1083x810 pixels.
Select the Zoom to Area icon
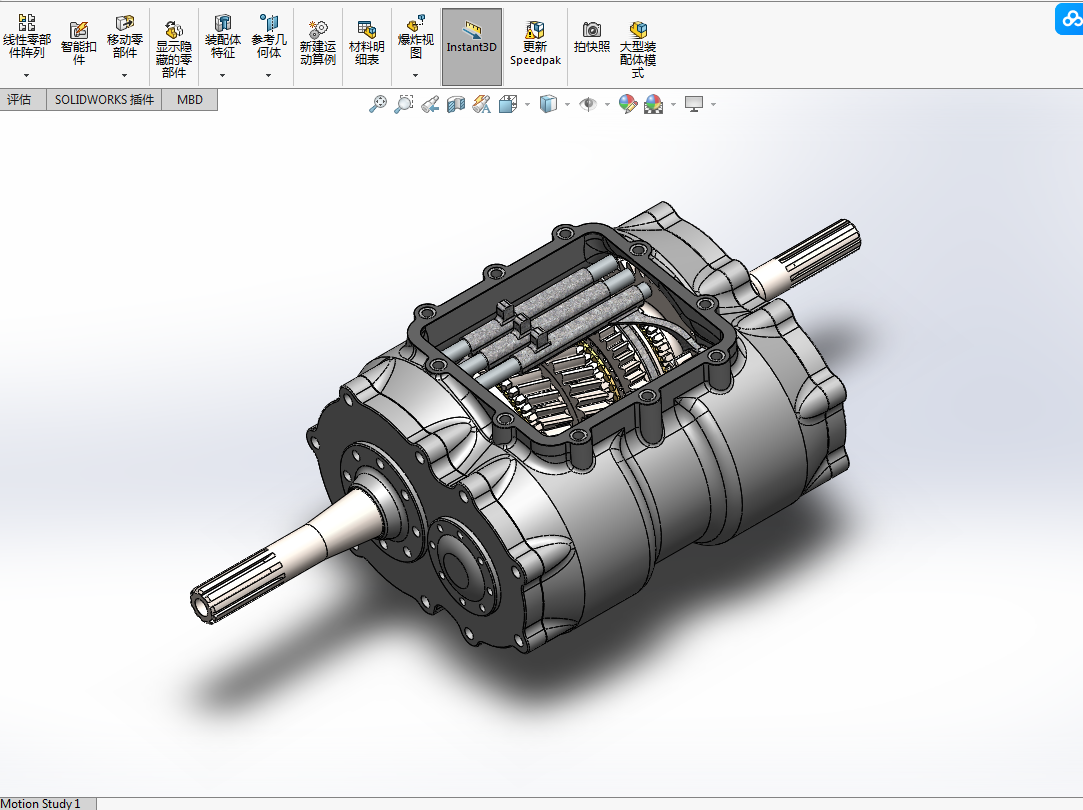[x=404, y=104]
